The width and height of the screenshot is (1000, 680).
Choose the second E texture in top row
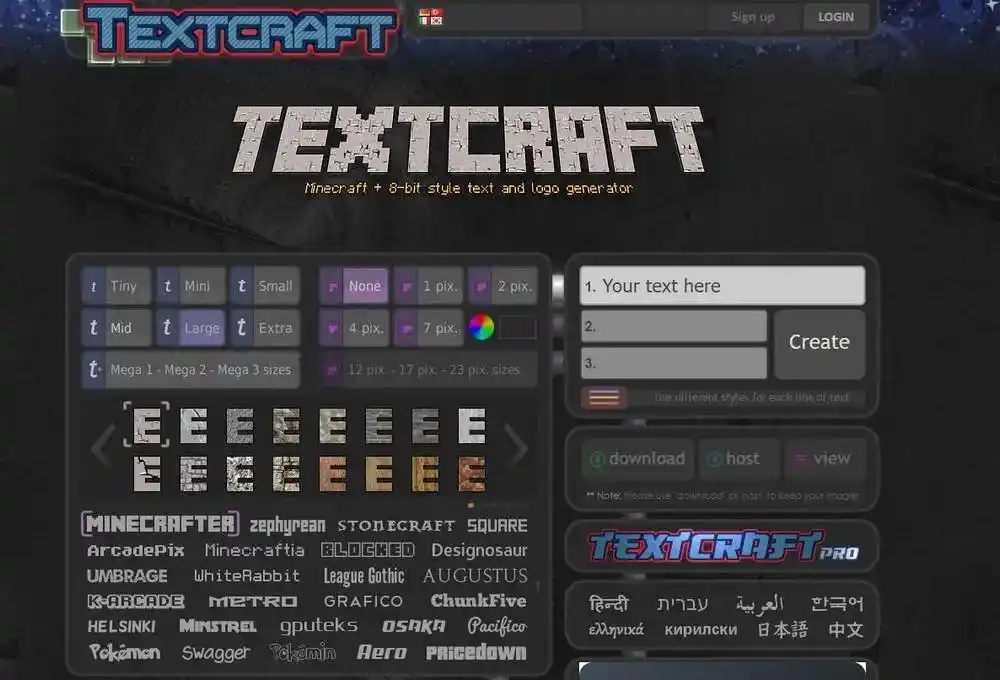pos(193,425)
